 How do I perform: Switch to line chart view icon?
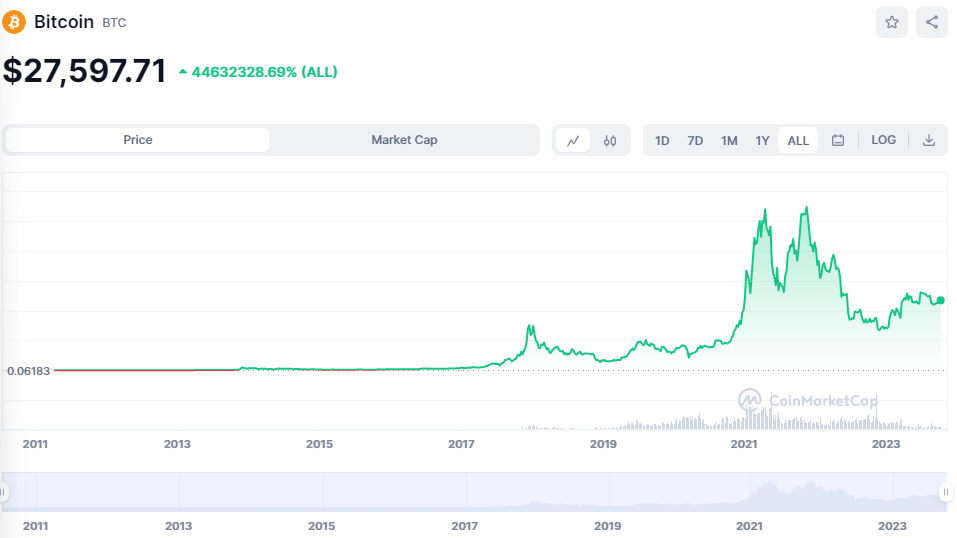(x=572, y=140)
